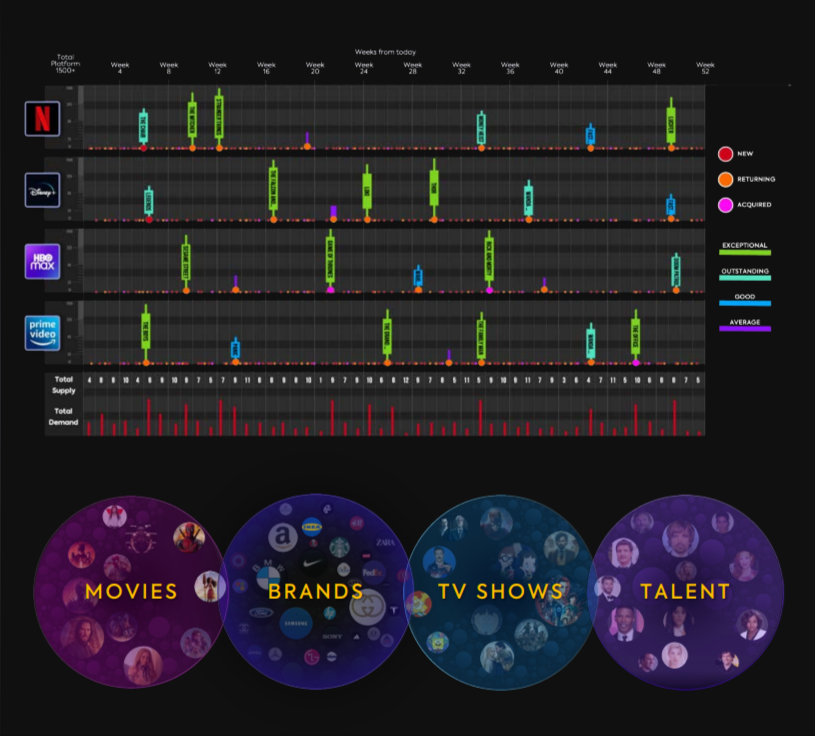Click the Disney+ platform logo
815x736 pixels.
click(43, 190)
